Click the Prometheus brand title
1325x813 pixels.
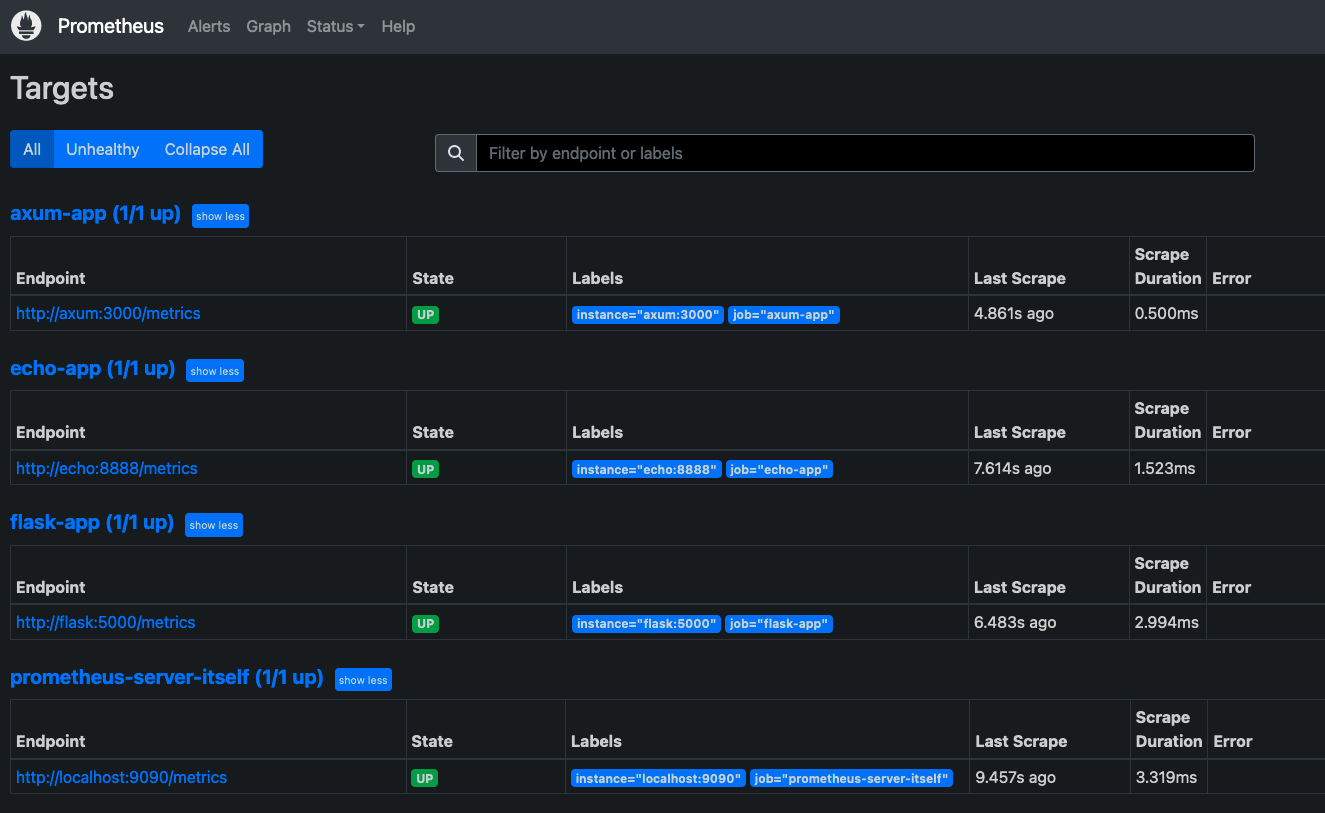click(111, 26)
